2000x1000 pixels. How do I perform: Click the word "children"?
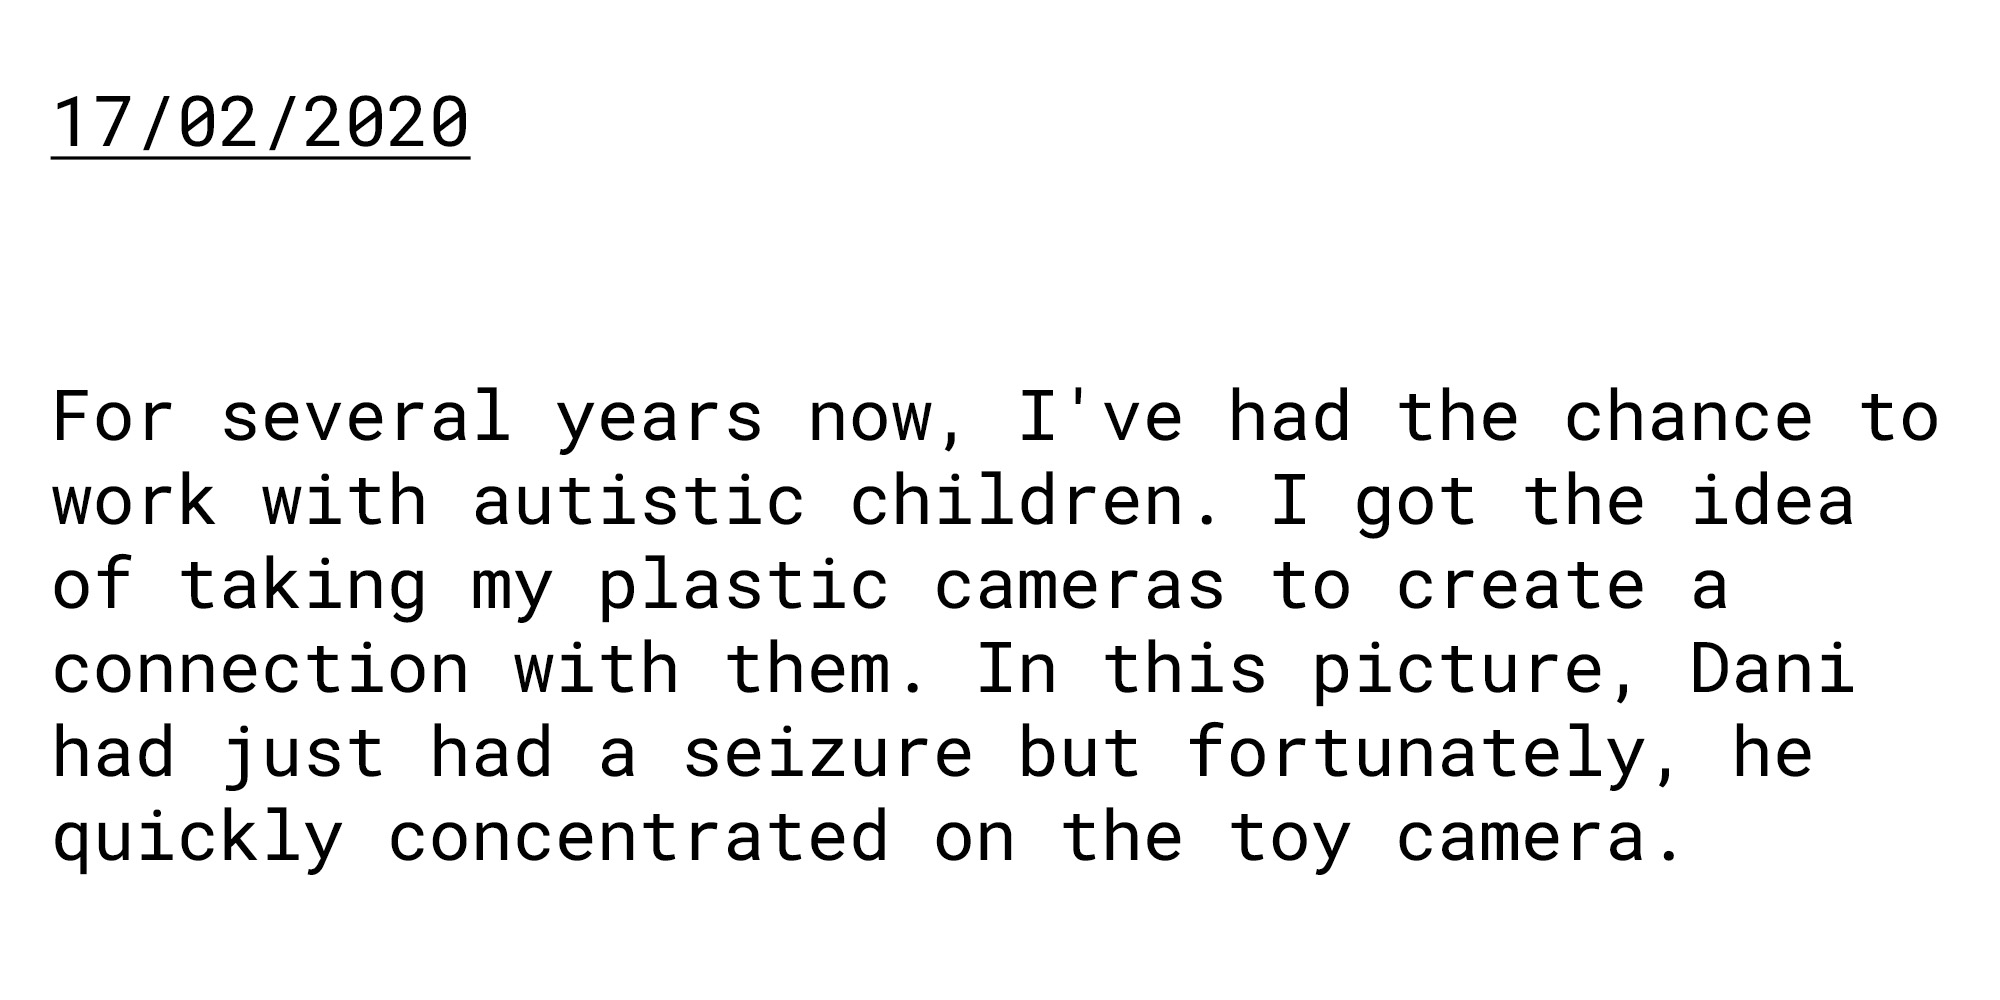1016,500
